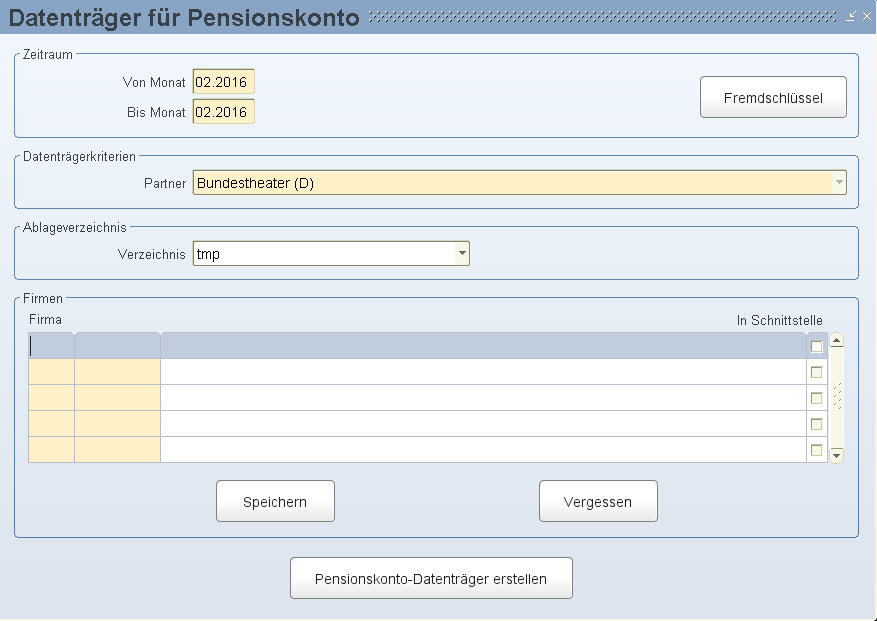Edit the Bis Monat date field
877x621 pixels.
pyautogui.click(x=224, y=112)
